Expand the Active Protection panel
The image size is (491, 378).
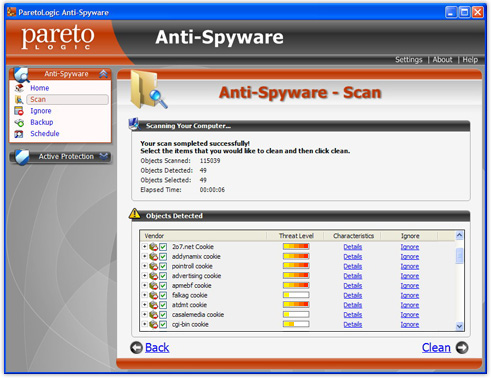[x=104, y=156]
